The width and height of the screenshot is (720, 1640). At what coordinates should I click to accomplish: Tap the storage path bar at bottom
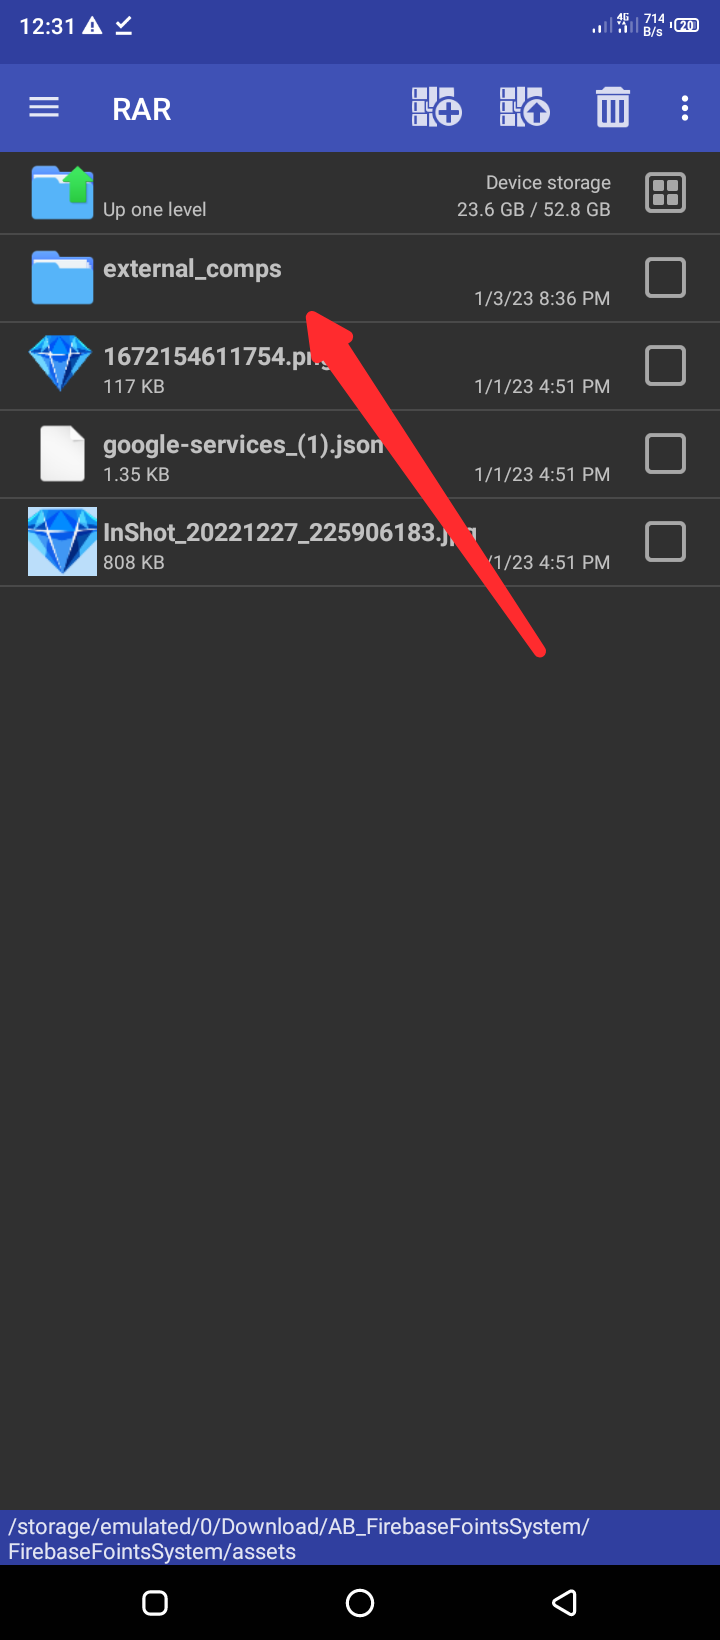(x=360, y=1538)
